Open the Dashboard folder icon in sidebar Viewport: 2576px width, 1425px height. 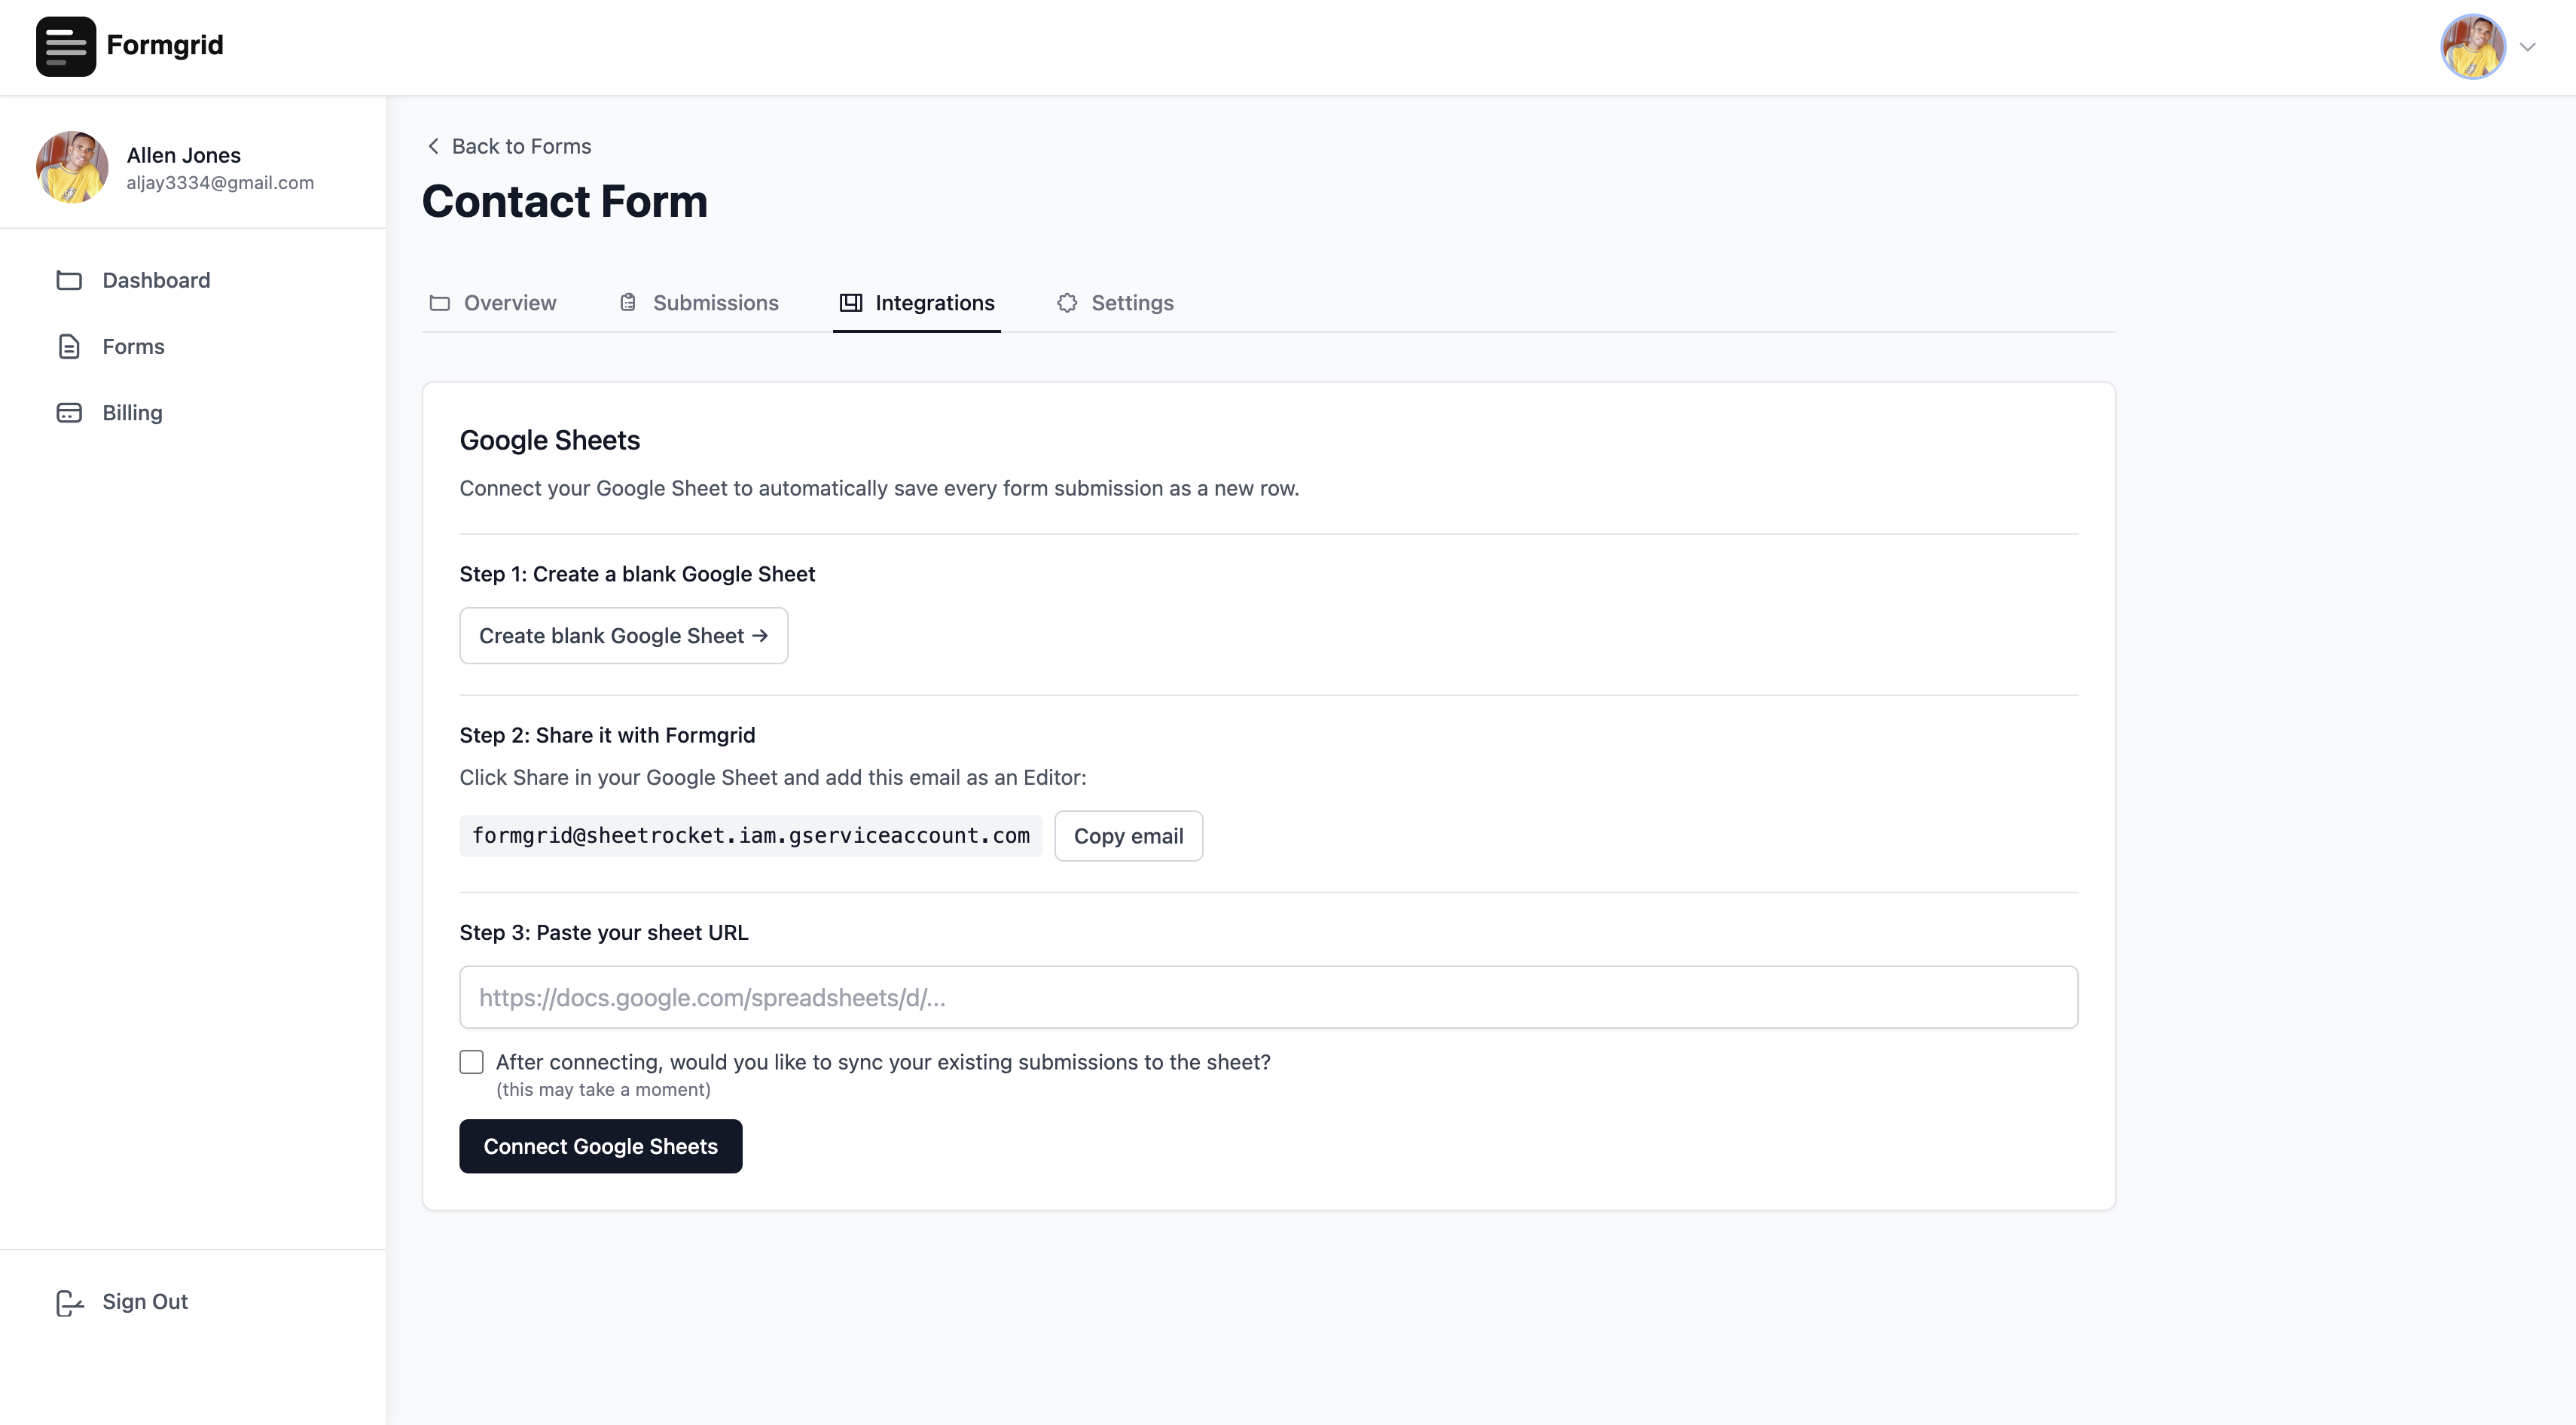click(69, 280)
